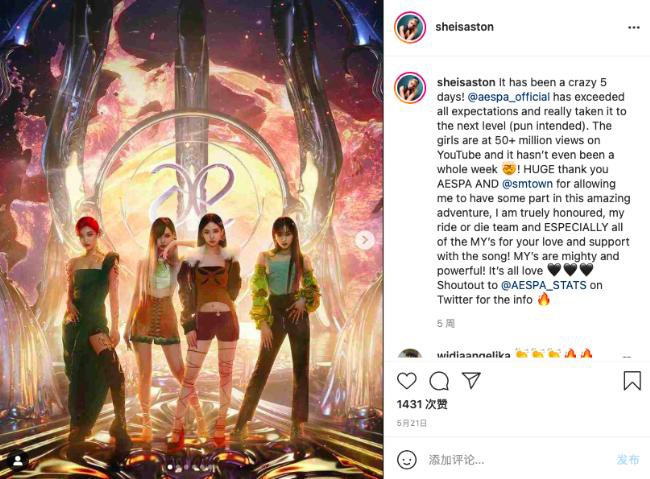650x479 pixels.
Task: Follow the @smtown mention link
Action: tap(527, 183)
